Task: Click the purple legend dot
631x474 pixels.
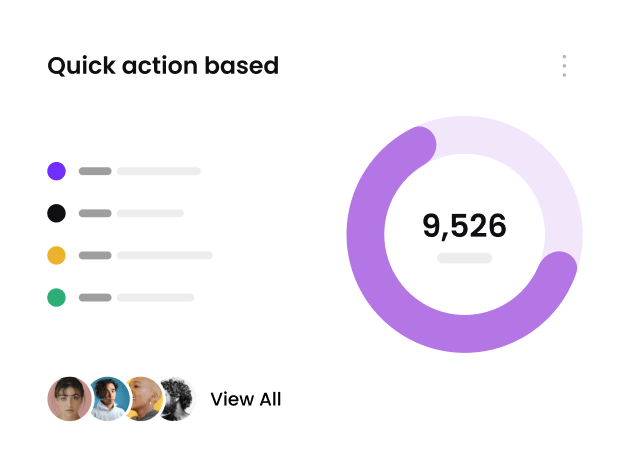Action: 57,171
